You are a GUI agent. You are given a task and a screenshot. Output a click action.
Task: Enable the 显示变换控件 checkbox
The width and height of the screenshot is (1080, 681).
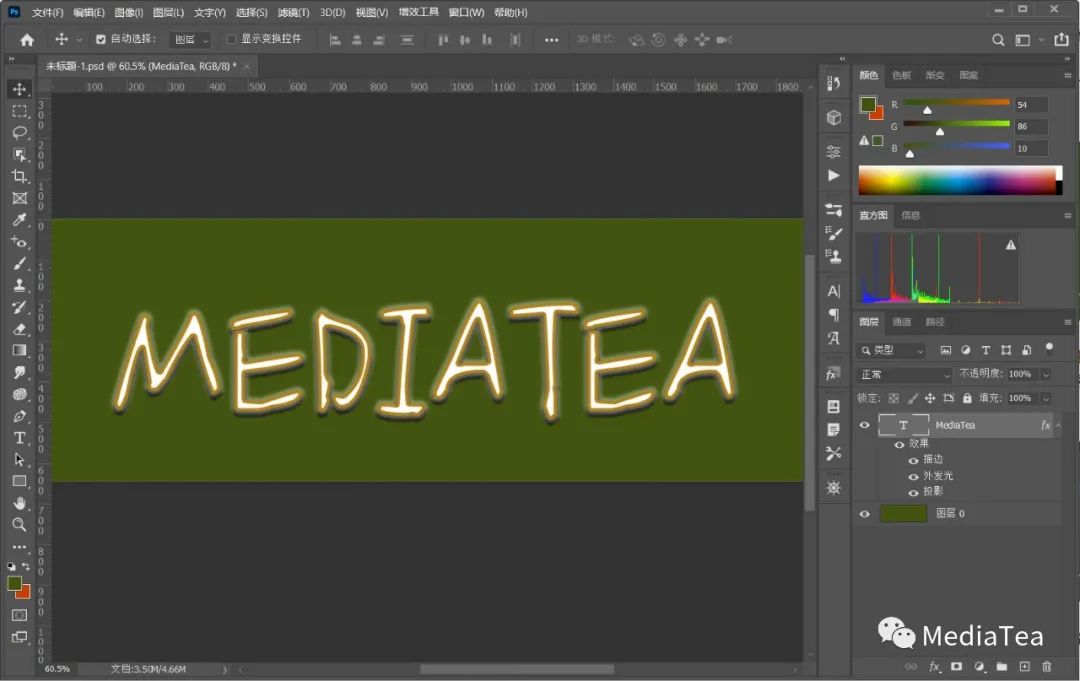click(231, 39)
